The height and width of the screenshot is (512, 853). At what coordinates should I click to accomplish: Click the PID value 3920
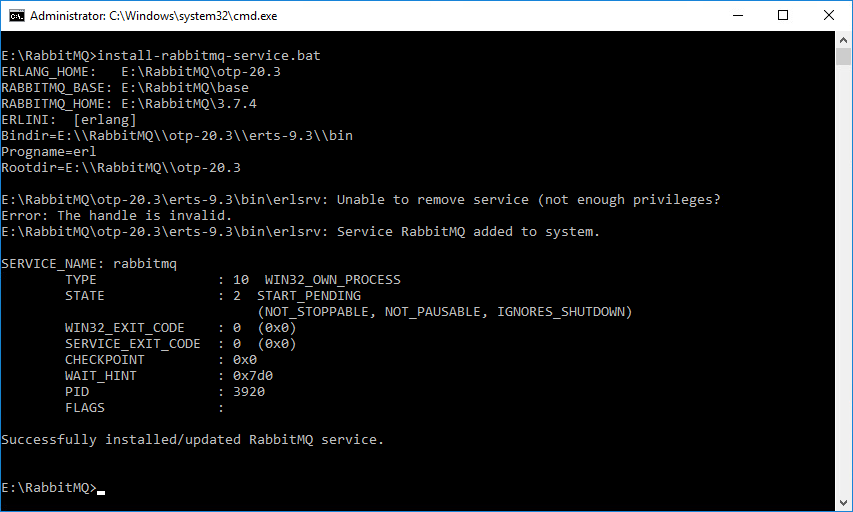[249, 392]
